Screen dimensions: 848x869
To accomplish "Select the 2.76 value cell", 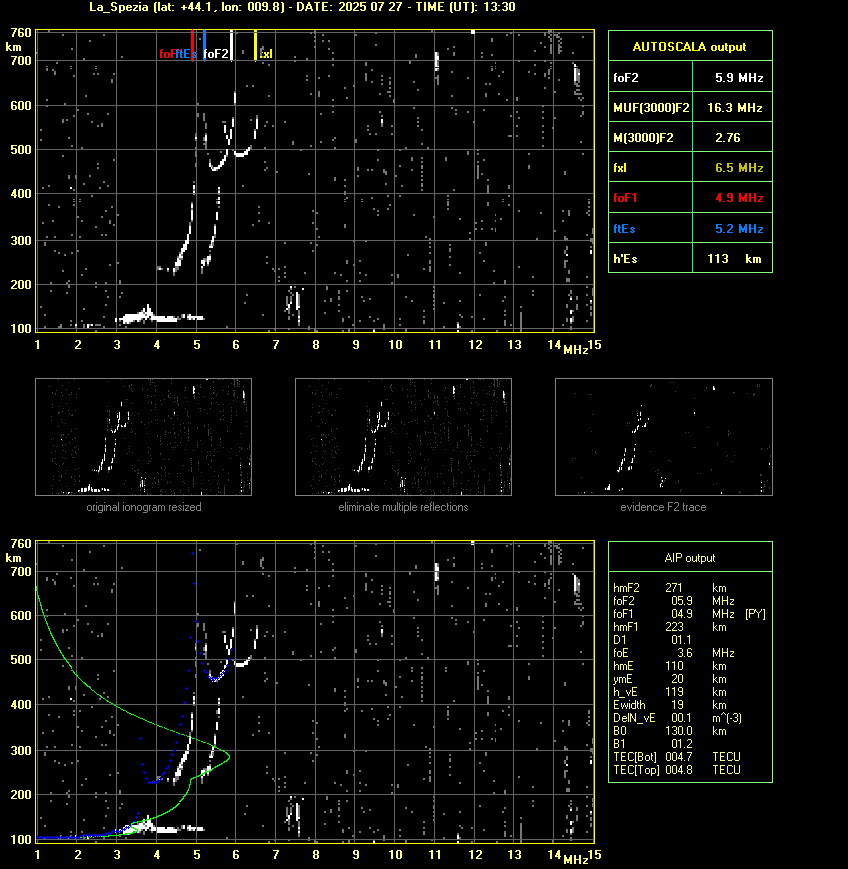I will (x=732, y=137).
